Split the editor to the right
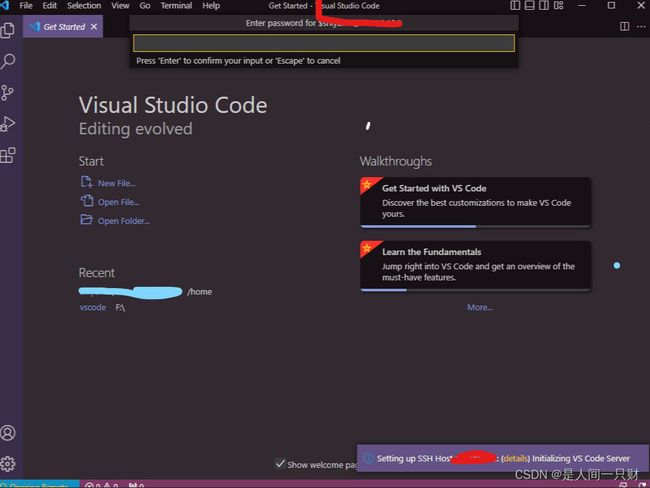This screenshot has width=650, height=488. coord(624,27)
